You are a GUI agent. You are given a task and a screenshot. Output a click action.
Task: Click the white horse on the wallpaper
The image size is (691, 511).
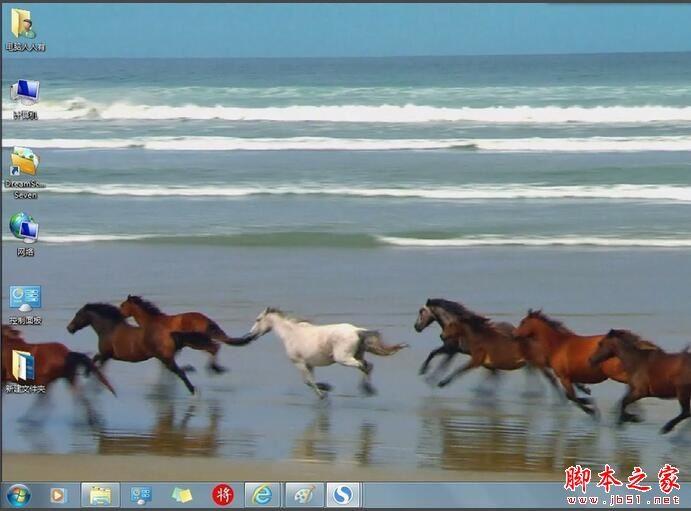(x=315, y=343)
